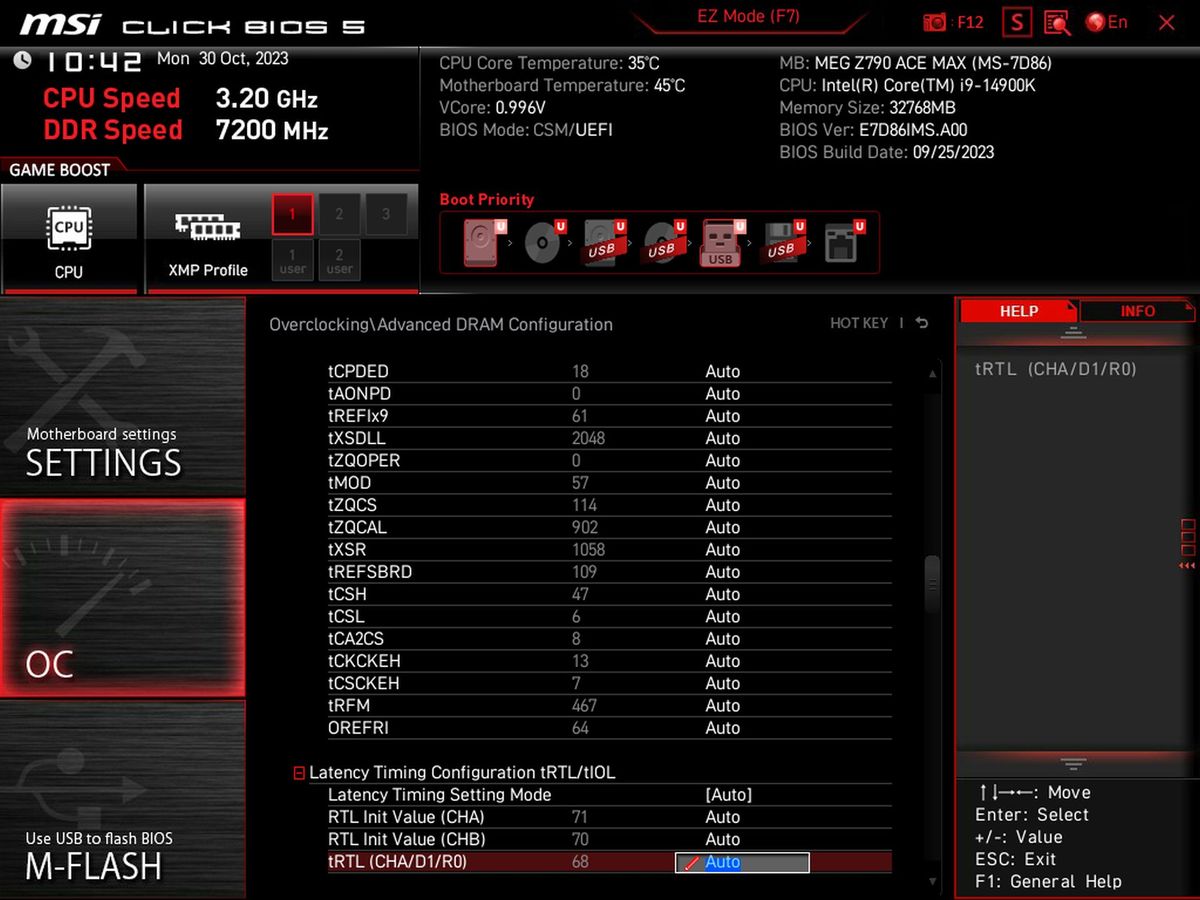Select XMP profile 2
This screenshot has height=900, width=1200.
(x=339, y=214)
